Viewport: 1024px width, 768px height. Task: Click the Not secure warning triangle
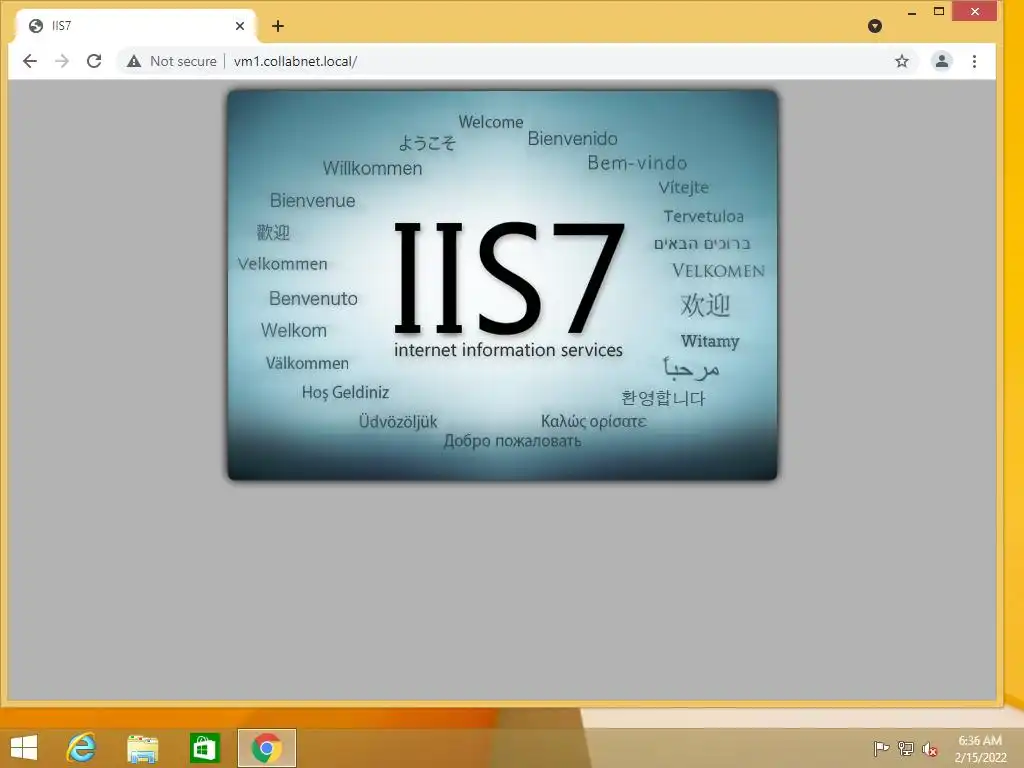click(x=134, y=61)
